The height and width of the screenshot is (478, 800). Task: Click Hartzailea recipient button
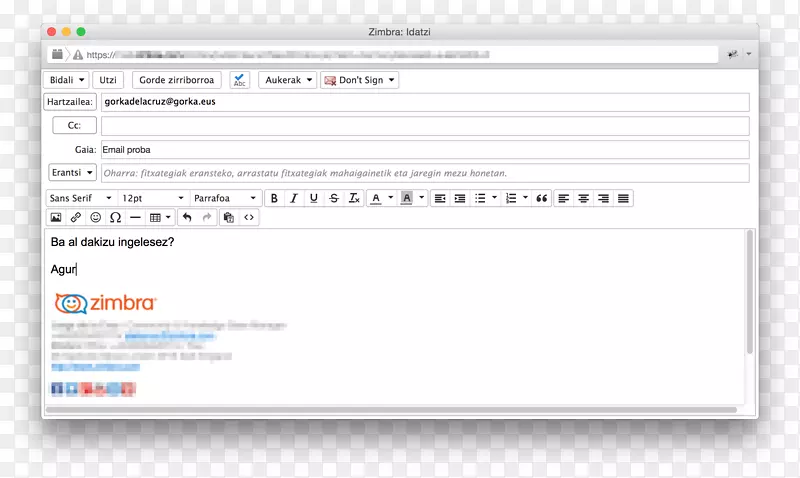click(70, 102)
